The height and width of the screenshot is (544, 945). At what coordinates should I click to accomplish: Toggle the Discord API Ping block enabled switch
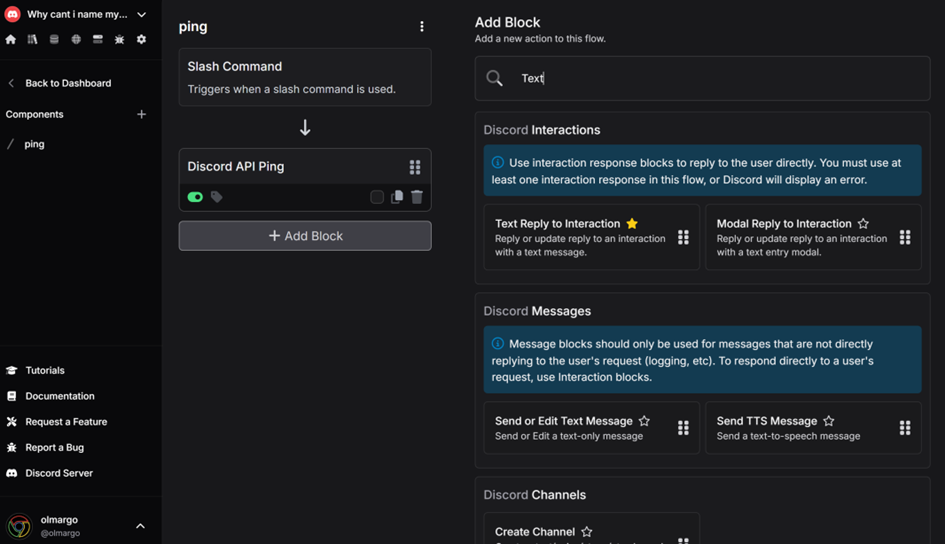click(x=195, y=197)
